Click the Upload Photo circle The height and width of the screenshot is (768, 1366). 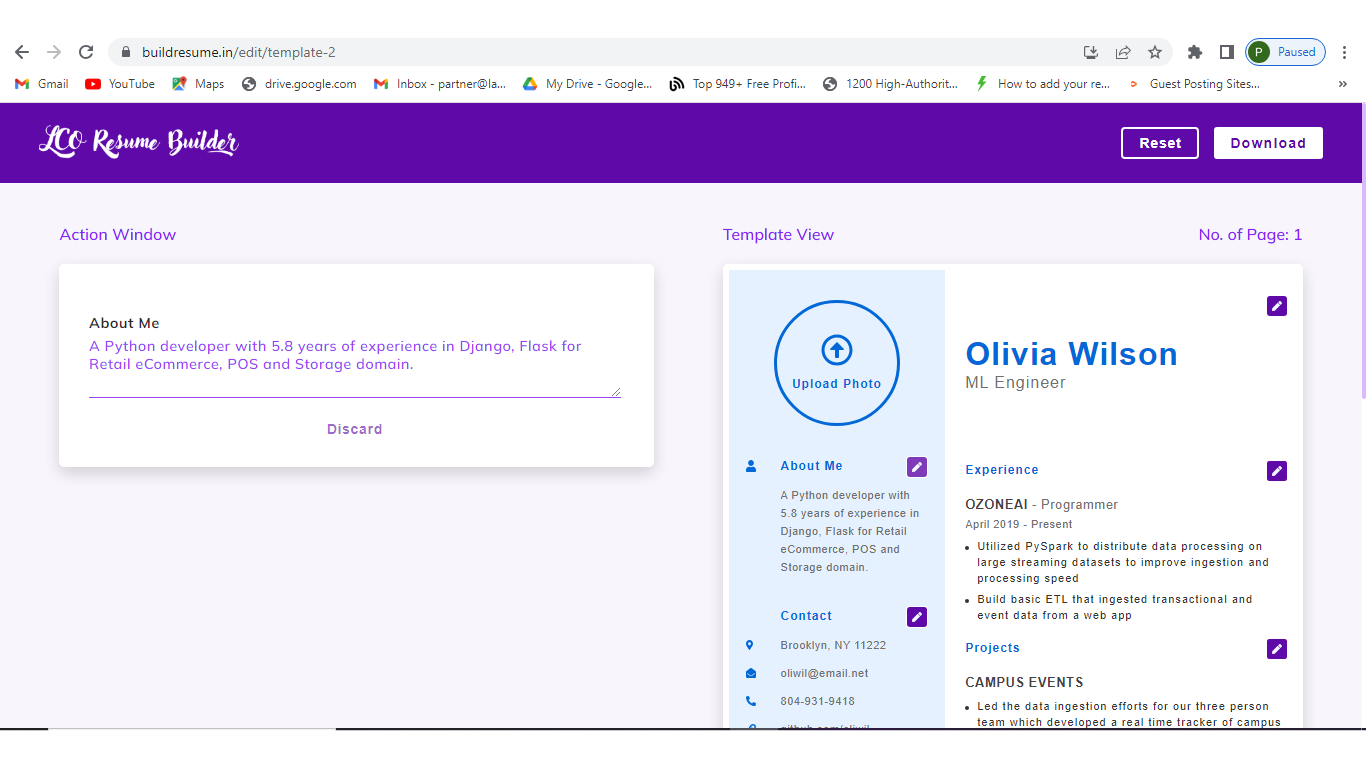point(836,363)
